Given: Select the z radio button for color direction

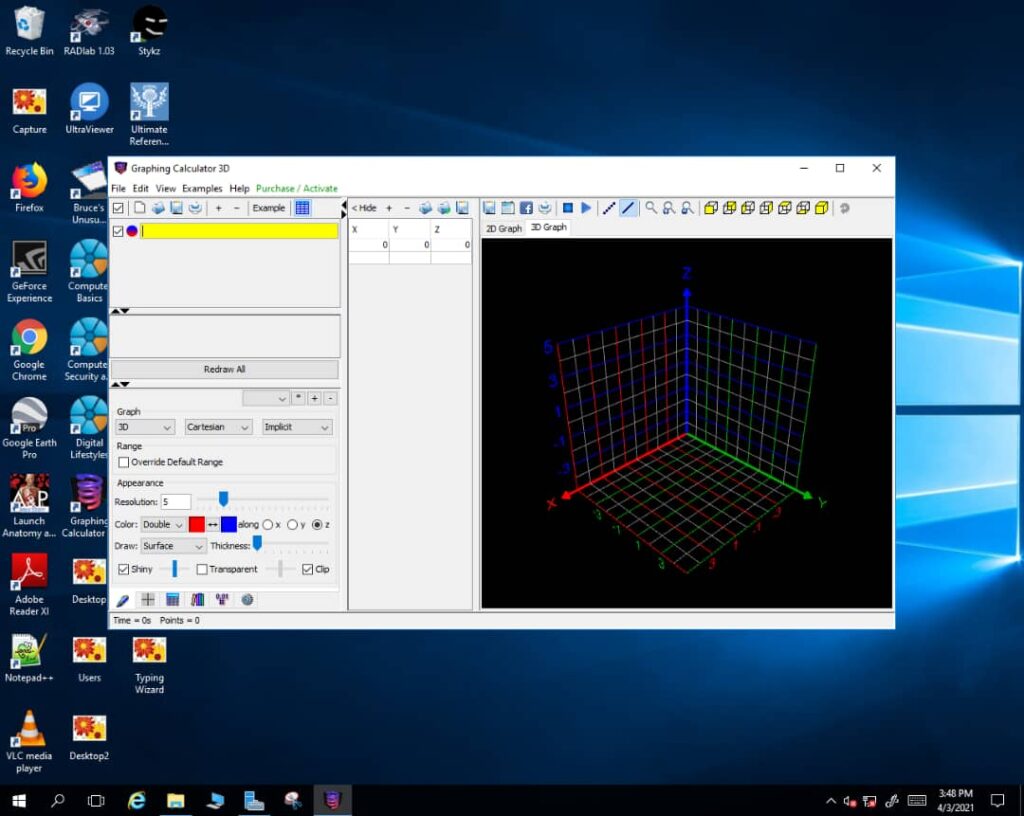Looking at the screenshot, I should [x=317, y=524].
